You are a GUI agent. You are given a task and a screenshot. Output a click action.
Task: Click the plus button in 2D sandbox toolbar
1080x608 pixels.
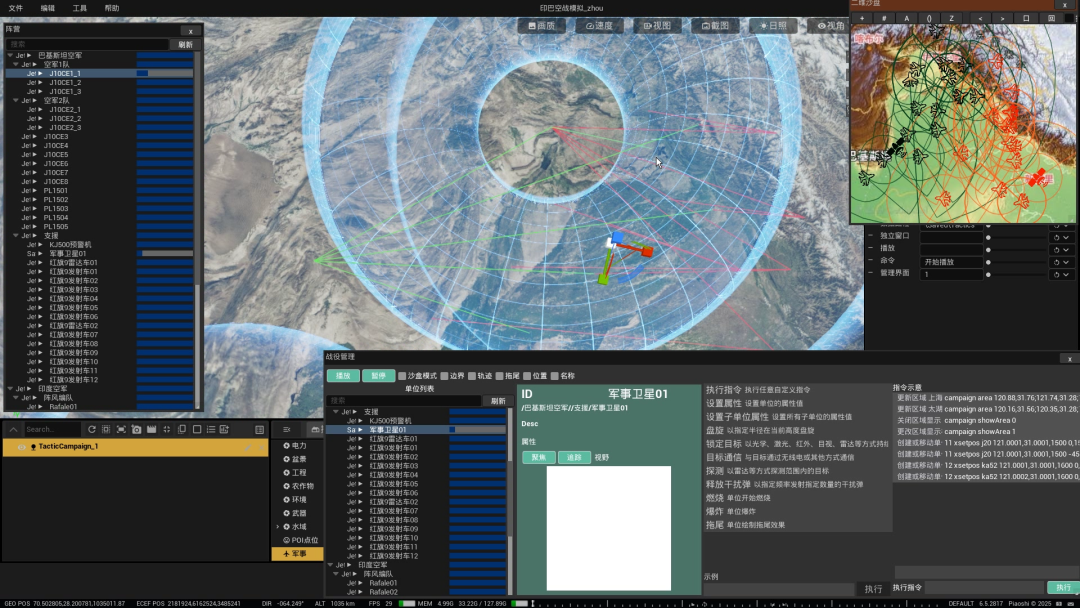coord(862,19)
